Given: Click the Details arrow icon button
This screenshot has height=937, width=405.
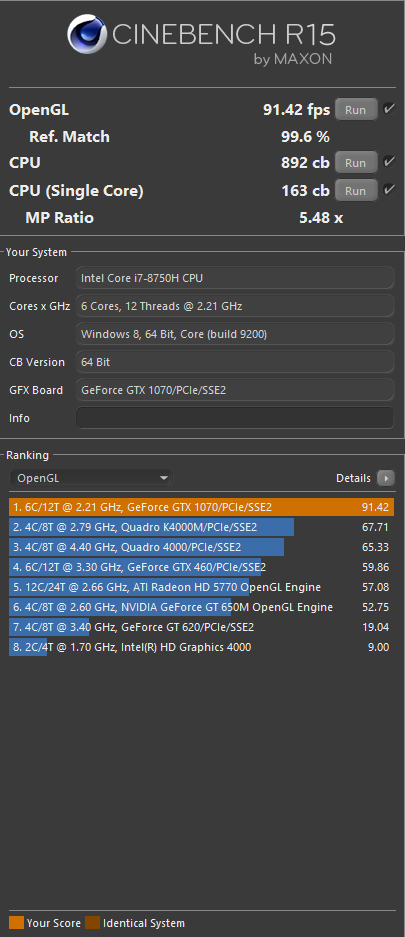Looking at the screenshot, I should 386,478.
